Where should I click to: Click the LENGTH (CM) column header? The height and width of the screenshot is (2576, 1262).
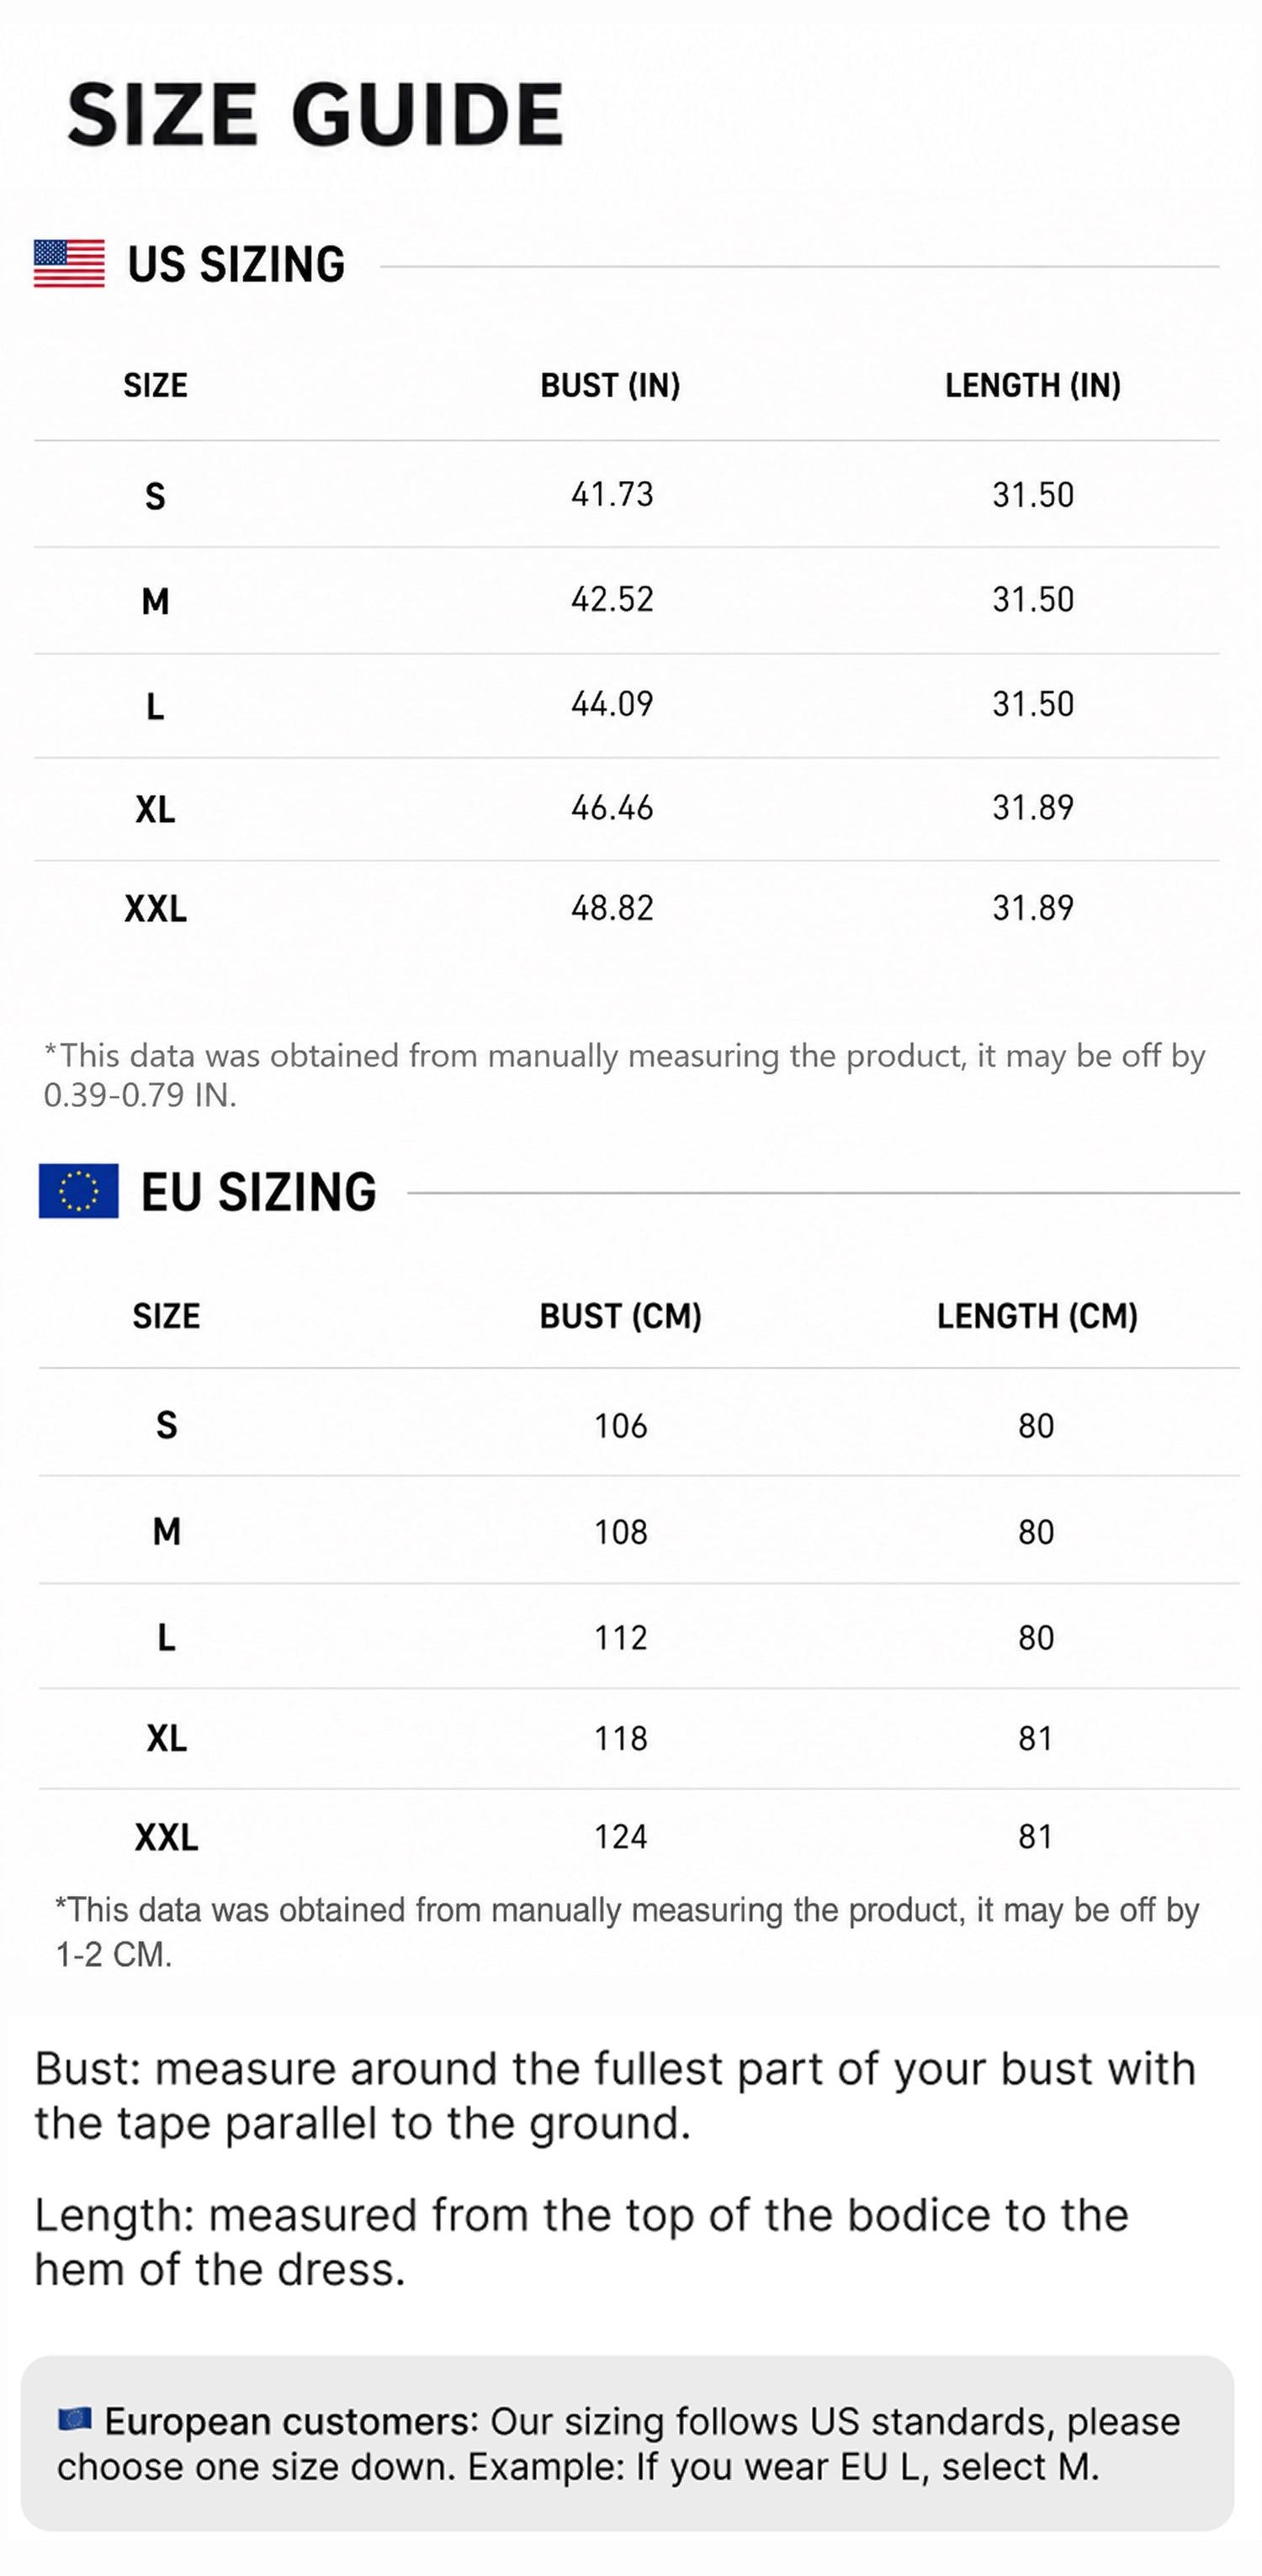(1037, 1316)
